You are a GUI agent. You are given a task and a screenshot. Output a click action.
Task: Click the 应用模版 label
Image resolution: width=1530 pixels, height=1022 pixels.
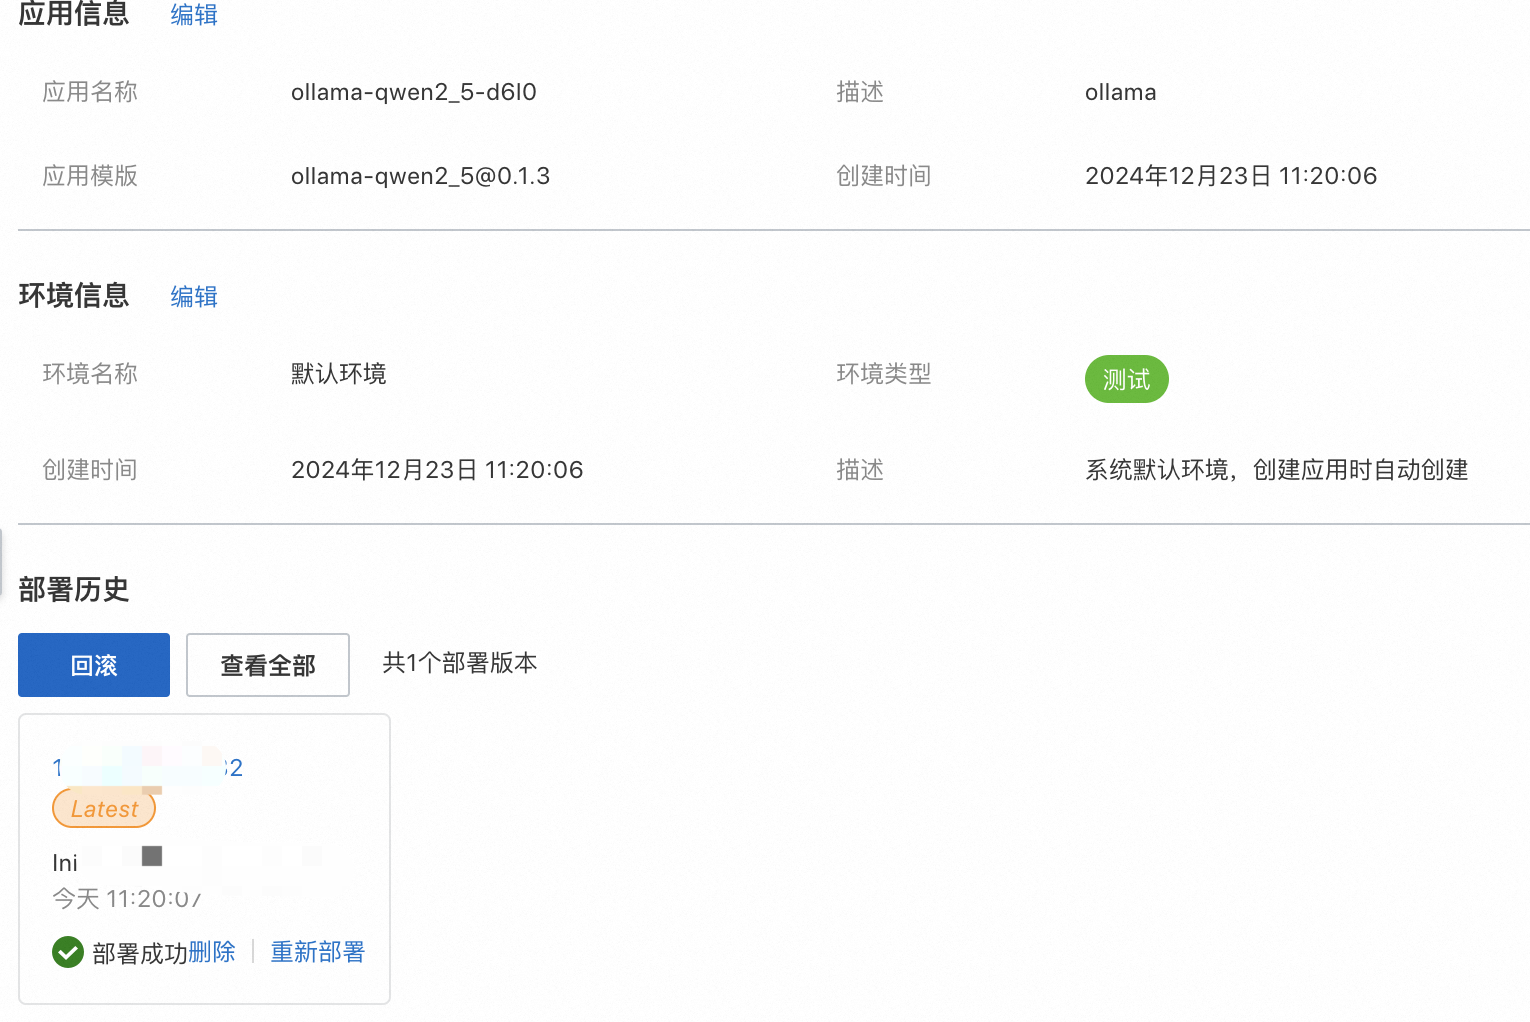tap(90, 176)
